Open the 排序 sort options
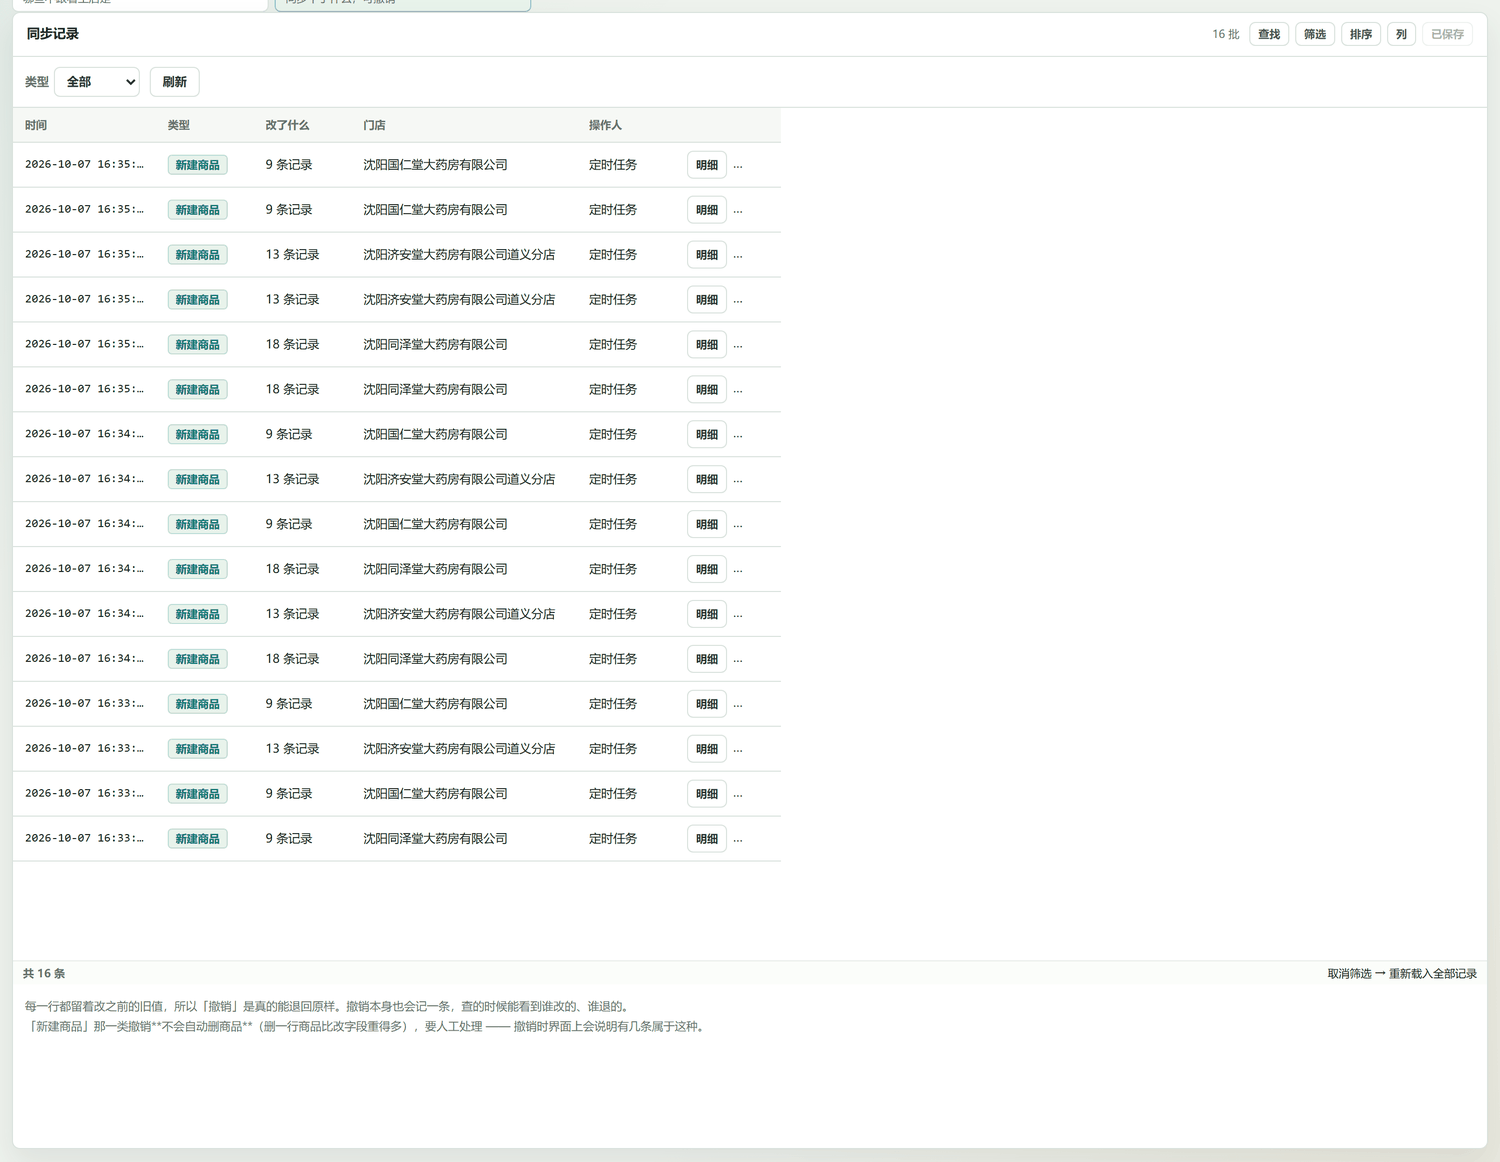Viewport: 1500px width, 1162px height. click(x=1361, y=34)
